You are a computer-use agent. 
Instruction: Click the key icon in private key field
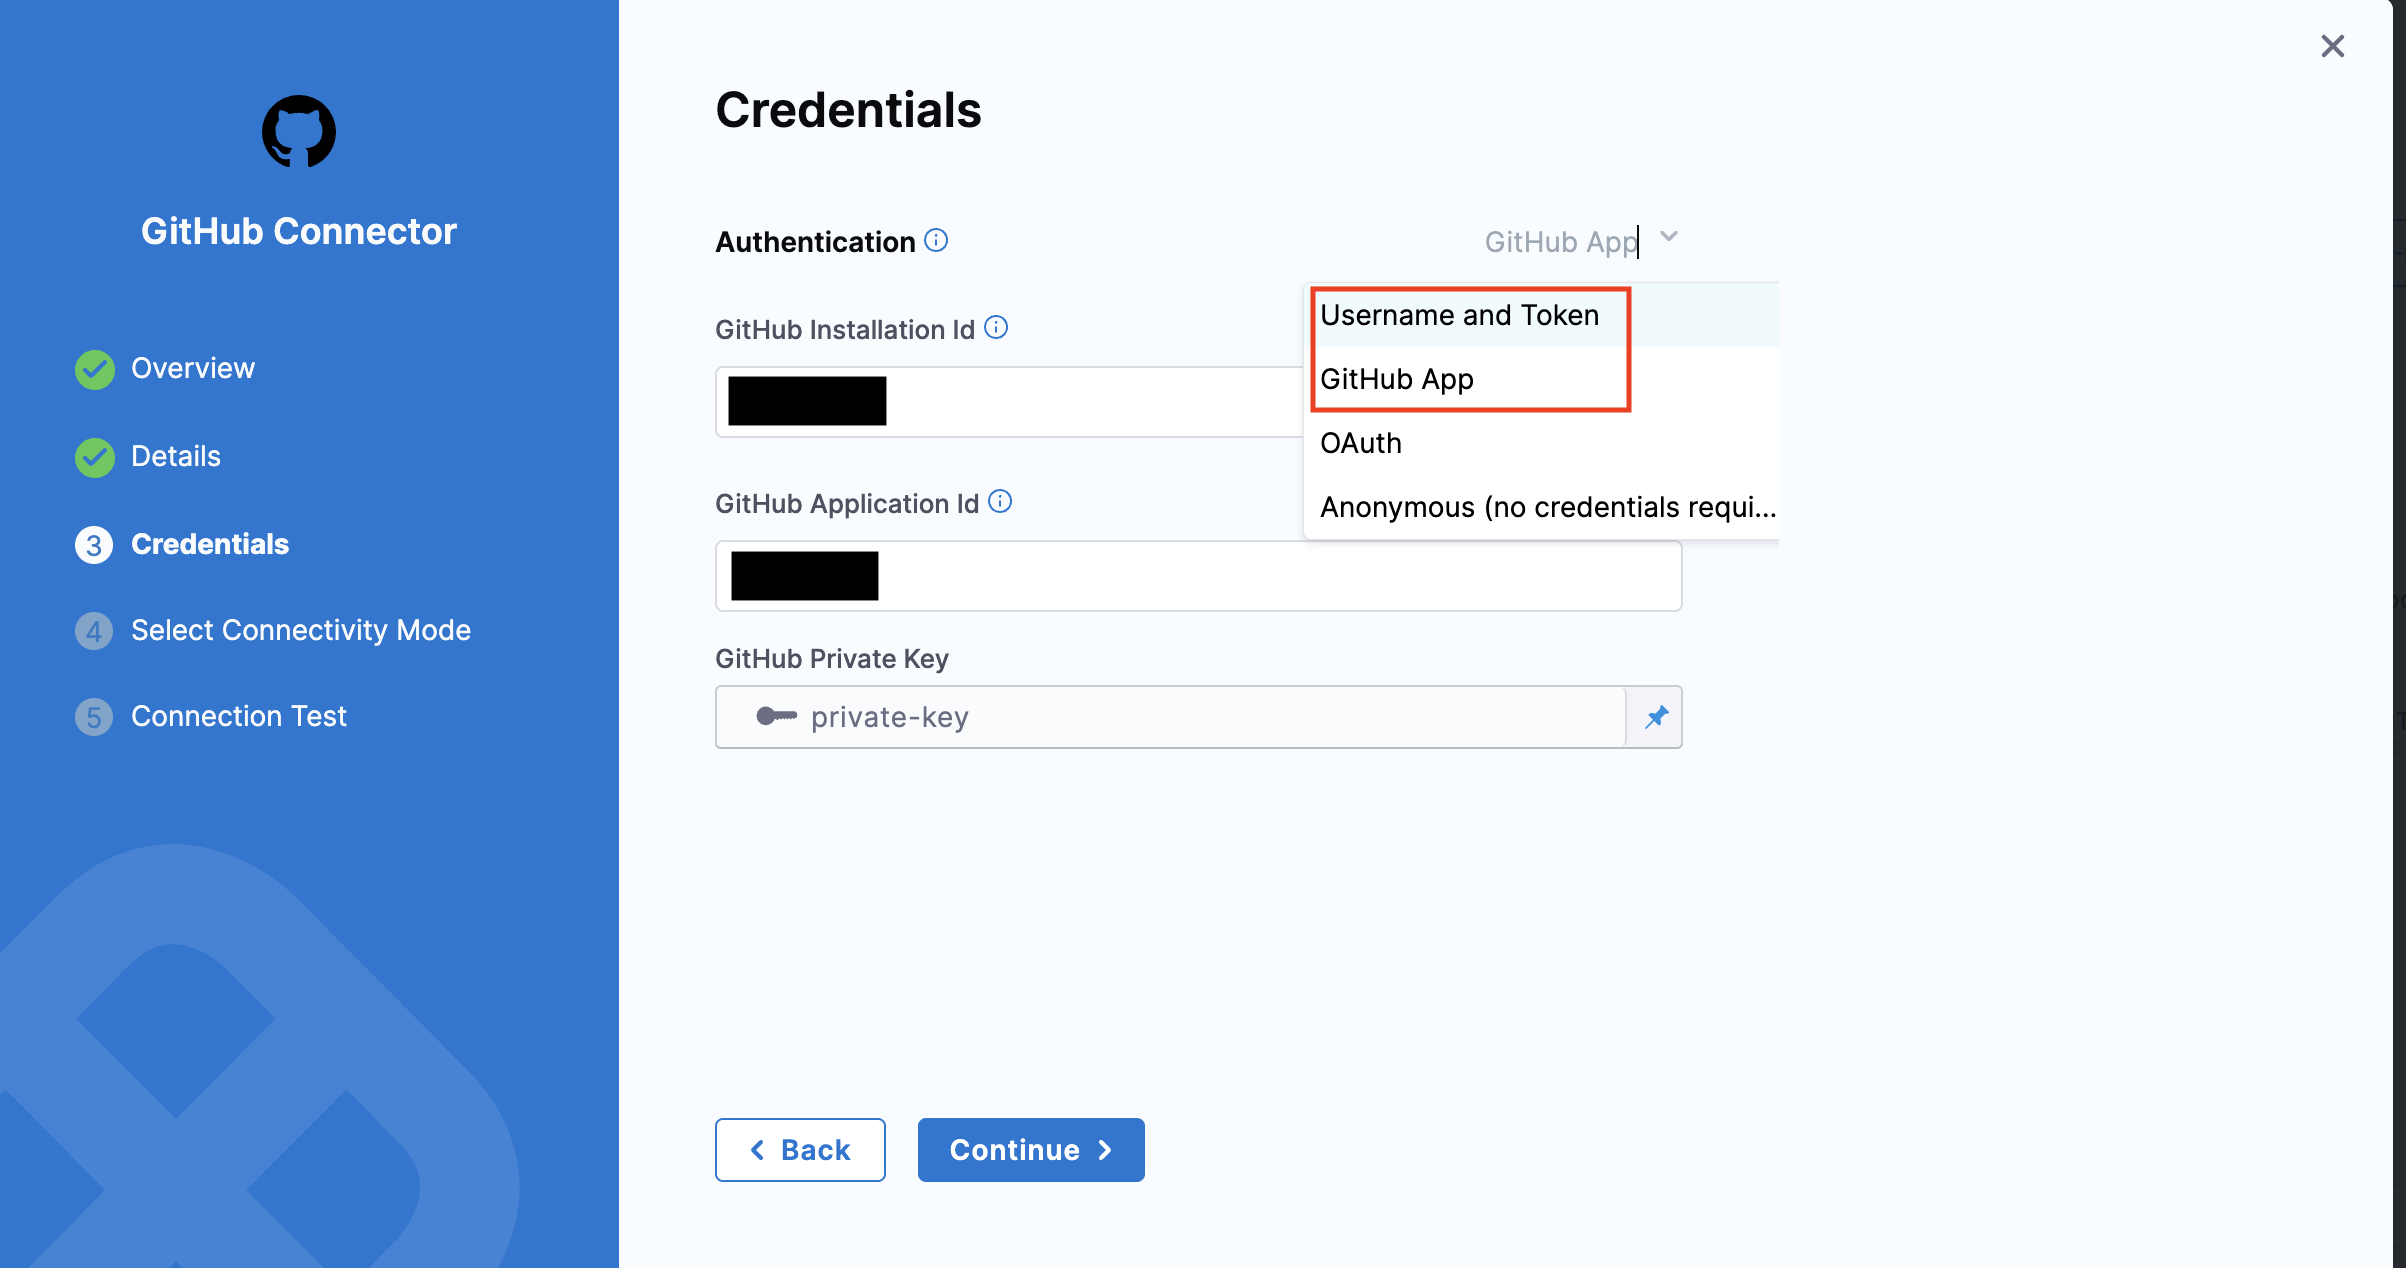coord(776,716)
